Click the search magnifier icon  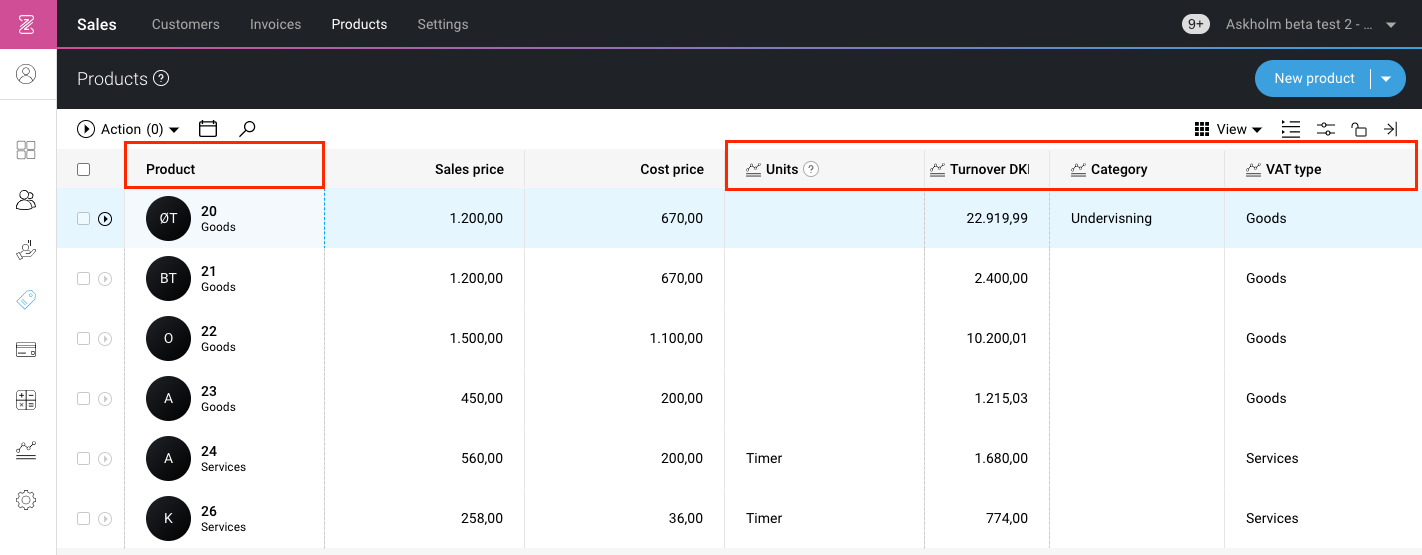click(x=247, y=128)
